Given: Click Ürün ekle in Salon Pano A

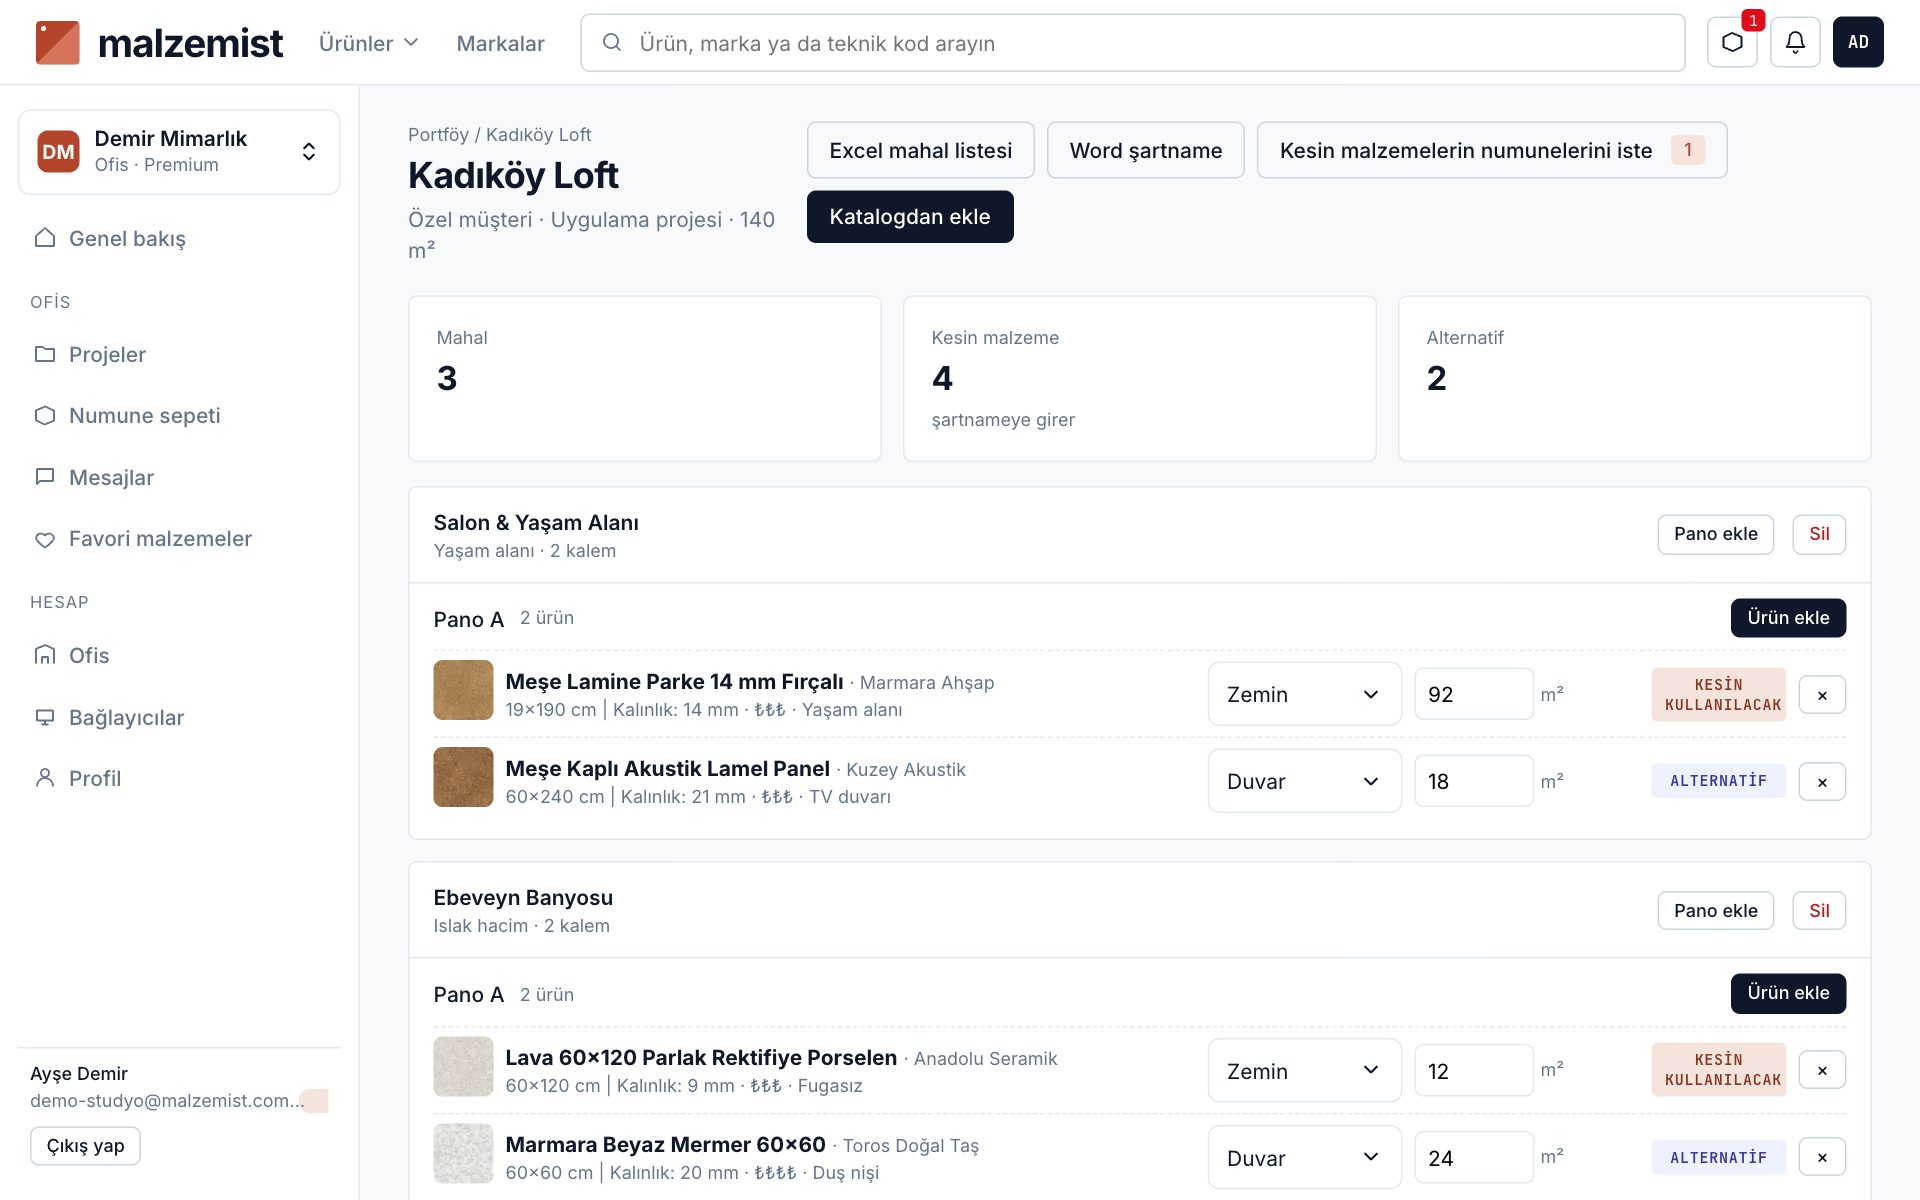Looking at the screenshot, I should [1788, 618].
